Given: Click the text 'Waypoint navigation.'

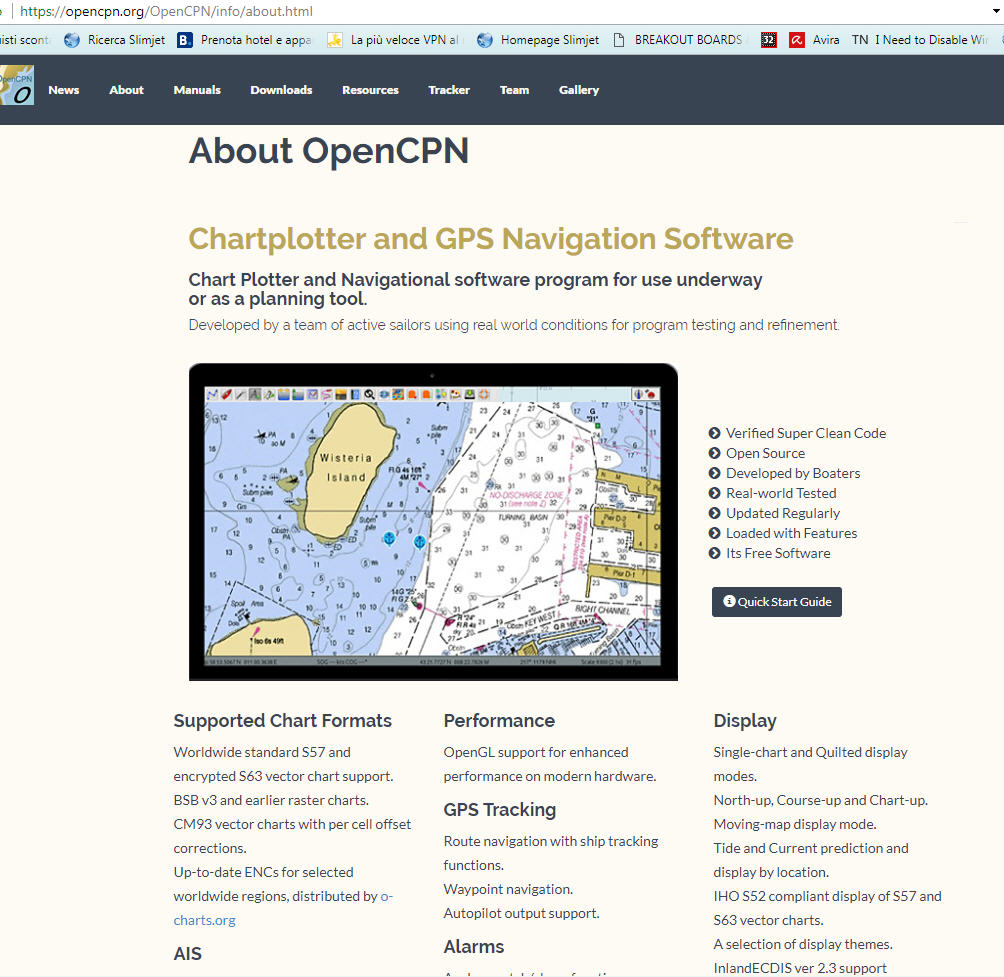Looking at the screenshot, I should pyautogui.click(x=508, y=889).
